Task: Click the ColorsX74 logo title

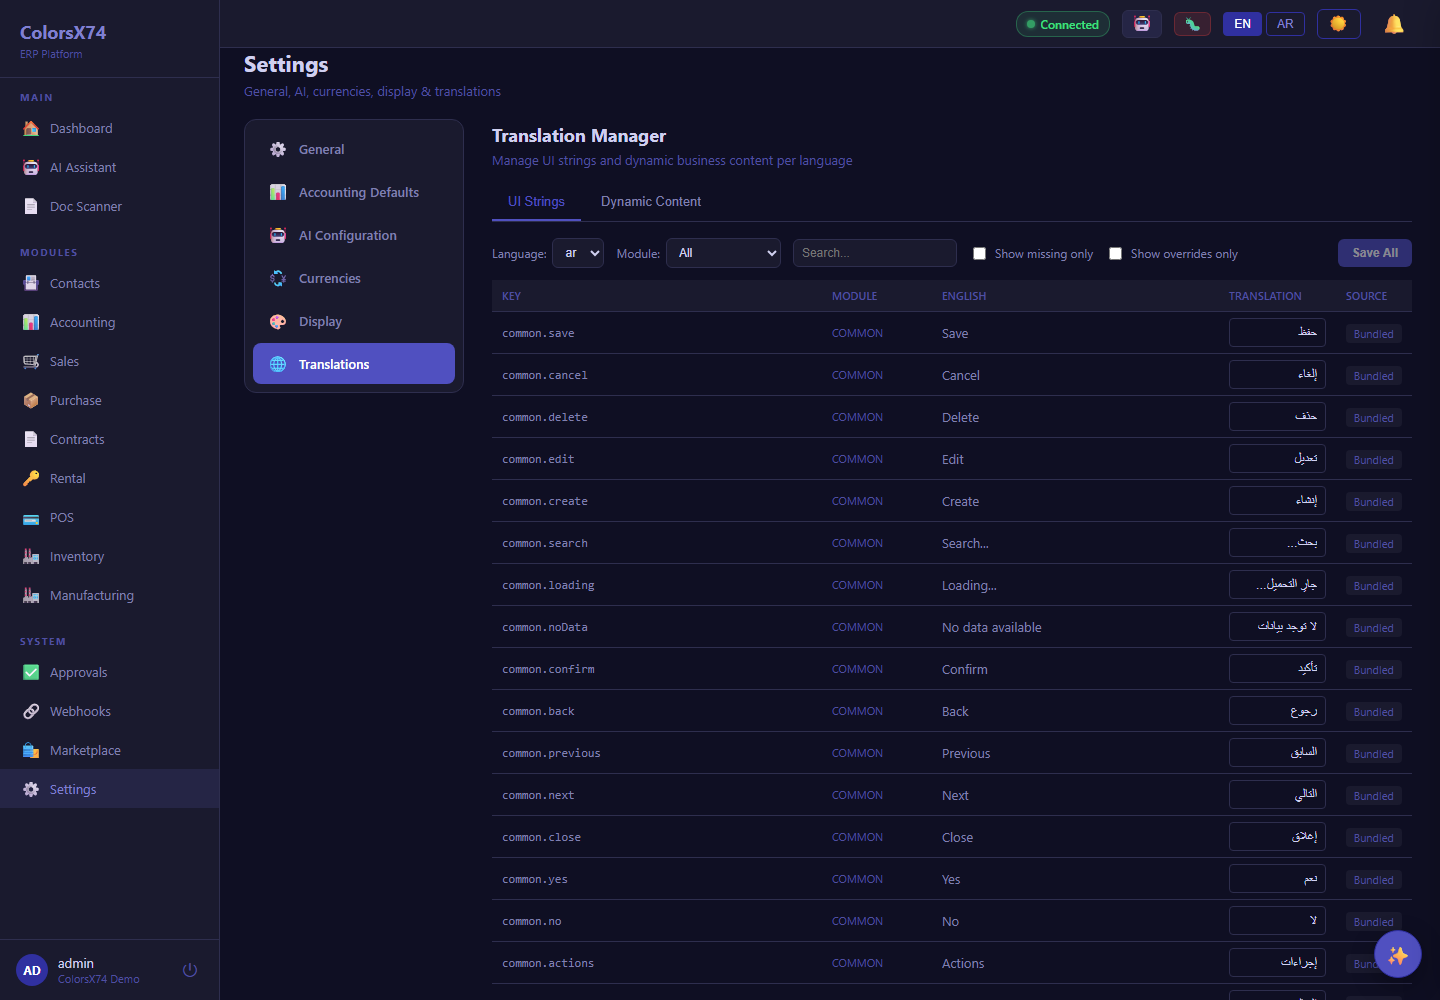Action: (63, 32)
